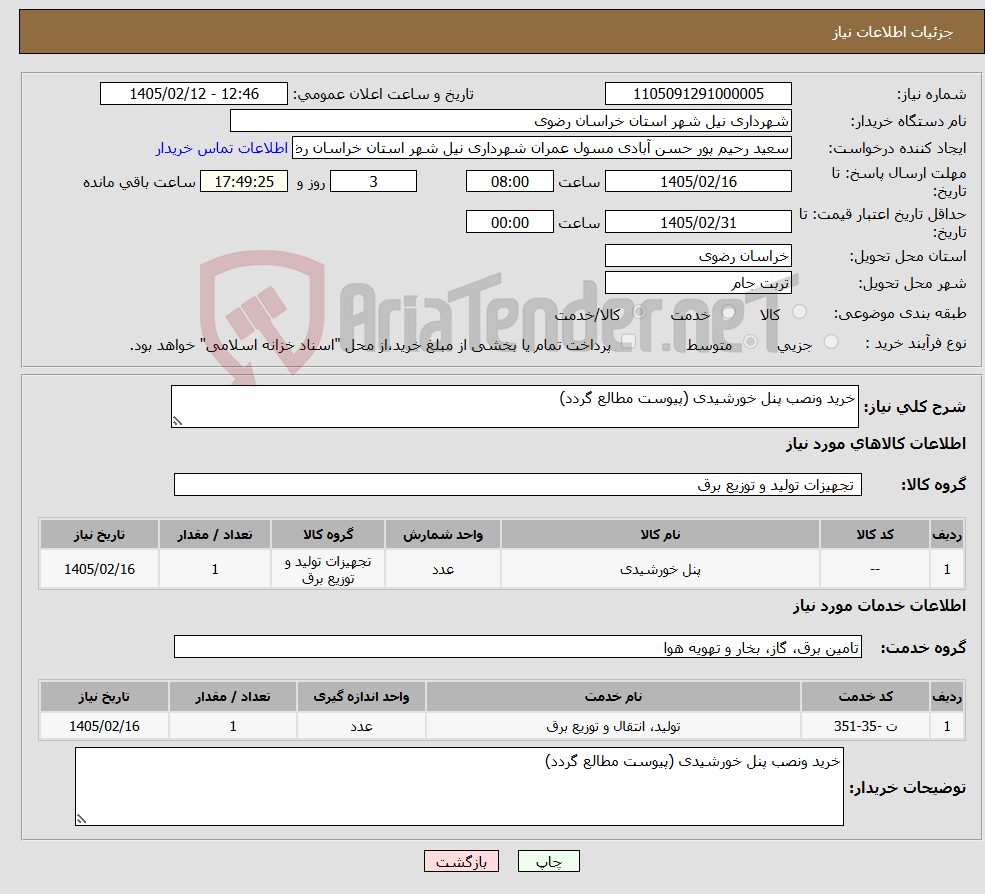Select the متوسط purchase type radio
The height and width of the screenshot is (894, 985).
pyautogui.click(x=750, y=342)
